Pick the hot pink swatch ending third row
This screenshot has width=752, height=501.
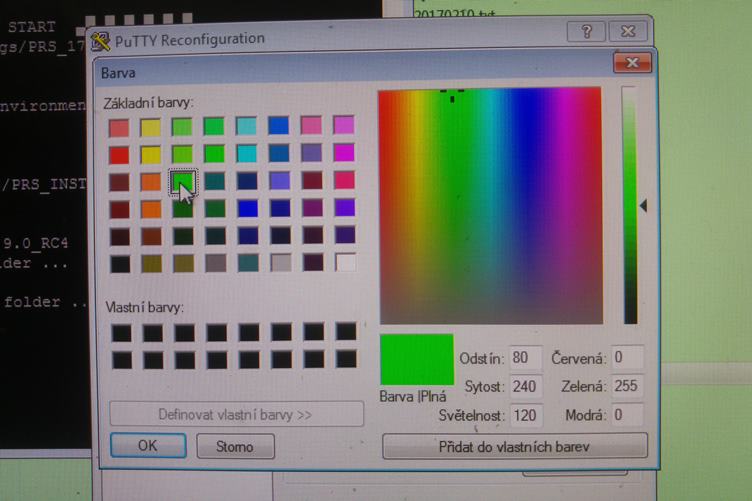[x=344, y=180]
